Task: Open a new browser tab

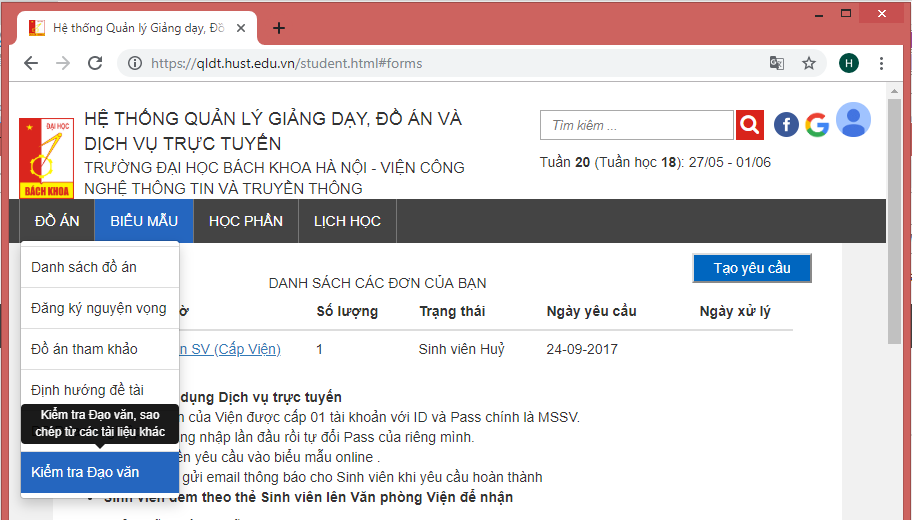Action: click(x=279, y=28)
